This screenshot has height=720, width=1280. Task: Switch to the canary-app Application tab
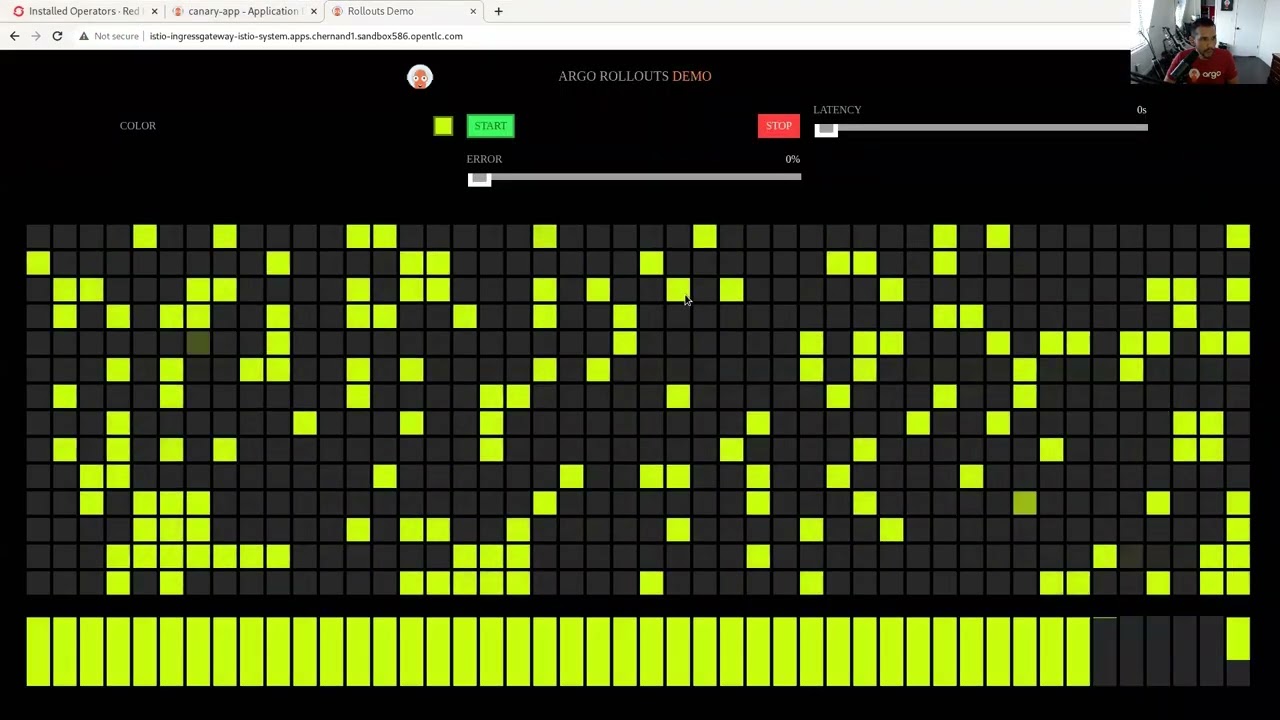(244, 11)
